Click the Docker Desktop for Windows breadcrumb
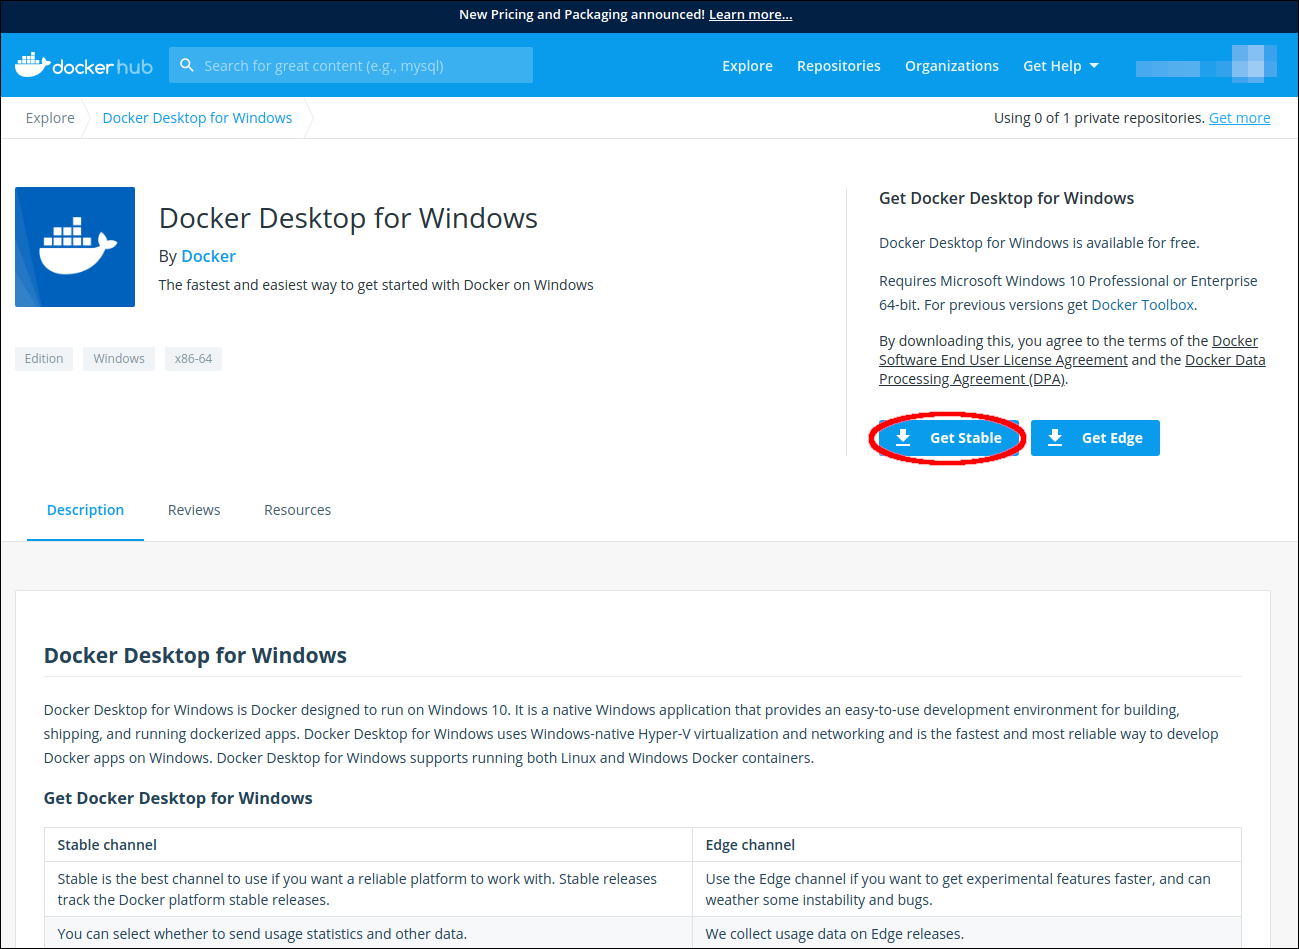Screen dimensions: 1299x949 (x=198, y=118)
